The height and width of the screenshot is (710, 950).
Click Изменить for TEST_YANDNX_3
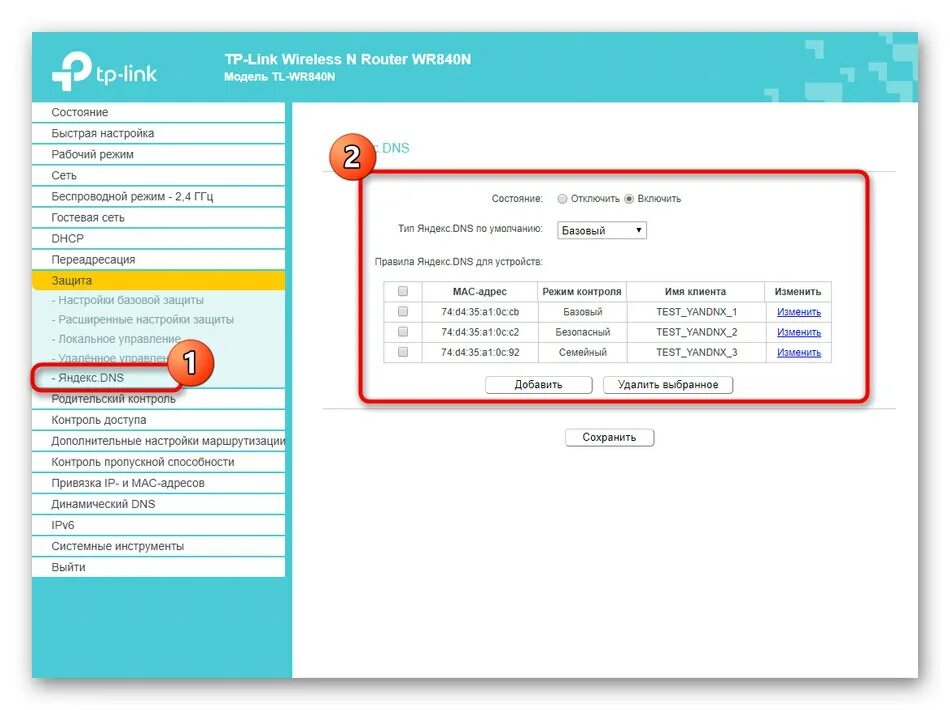click(x=799, y=353)
